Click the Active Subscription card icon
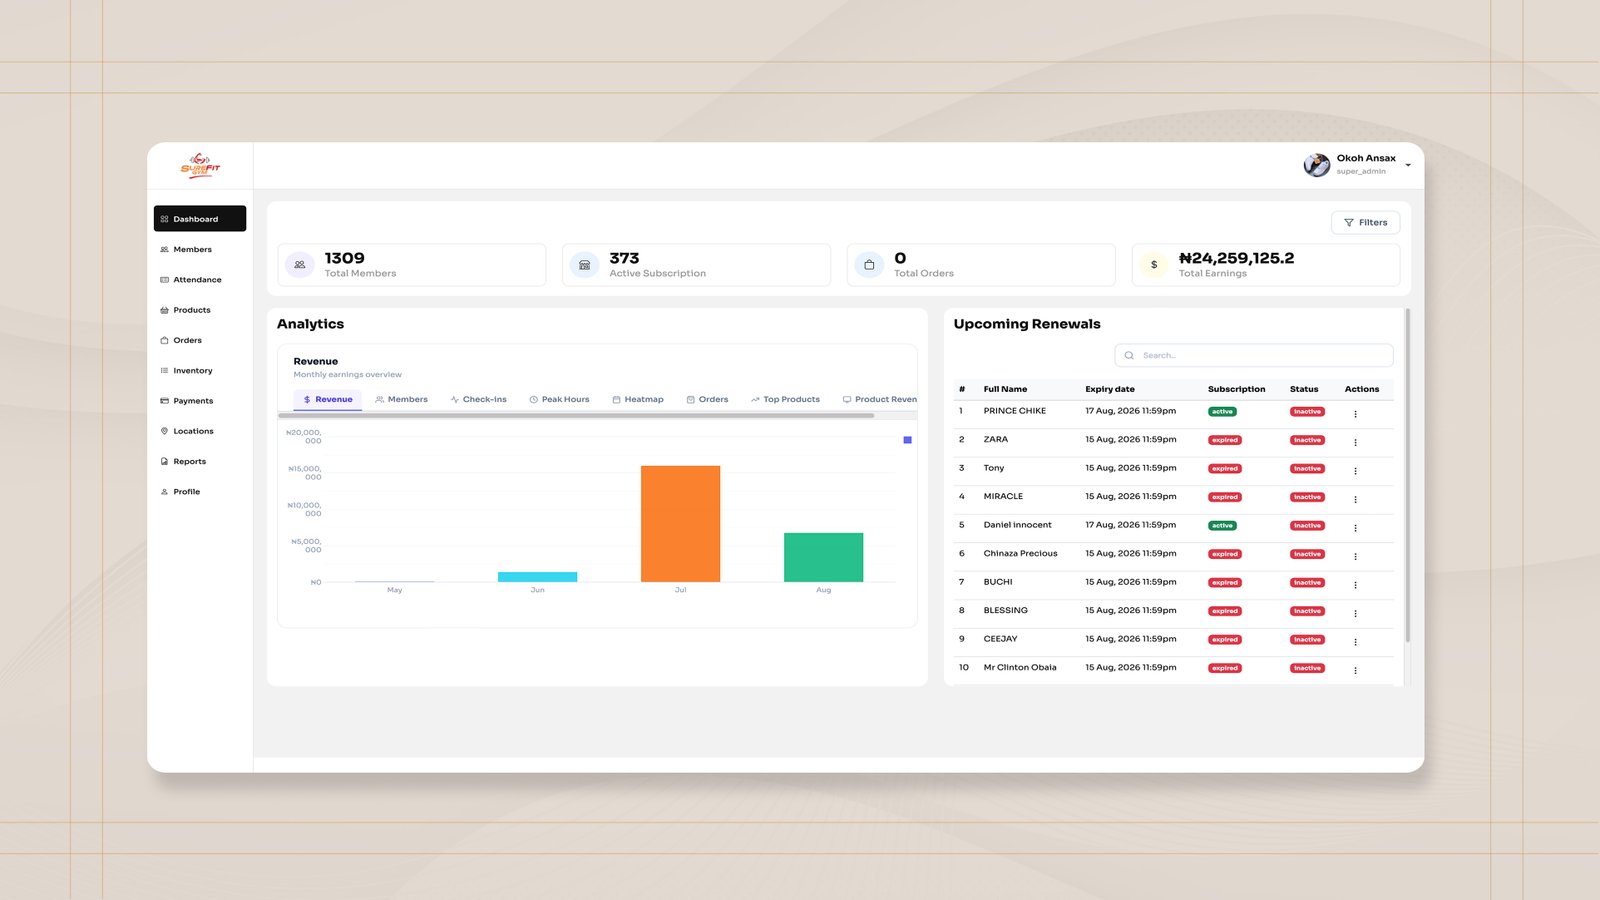The width and height of the screenshot is (1600, 900). coord(585,265)
